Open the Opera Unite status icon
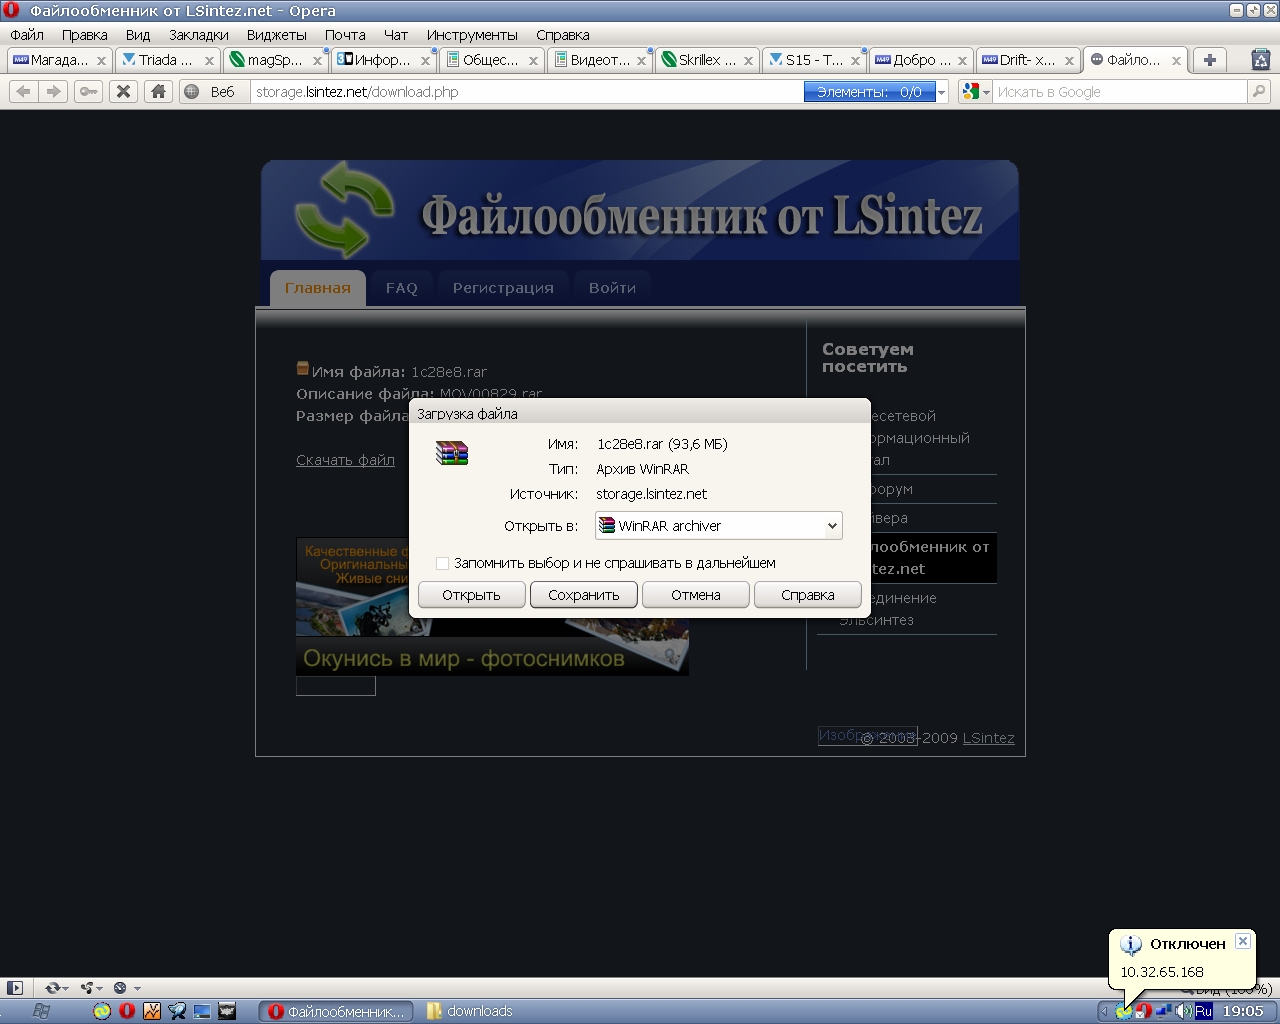Screen dimensions: 1280x1024 click(87, 987)
